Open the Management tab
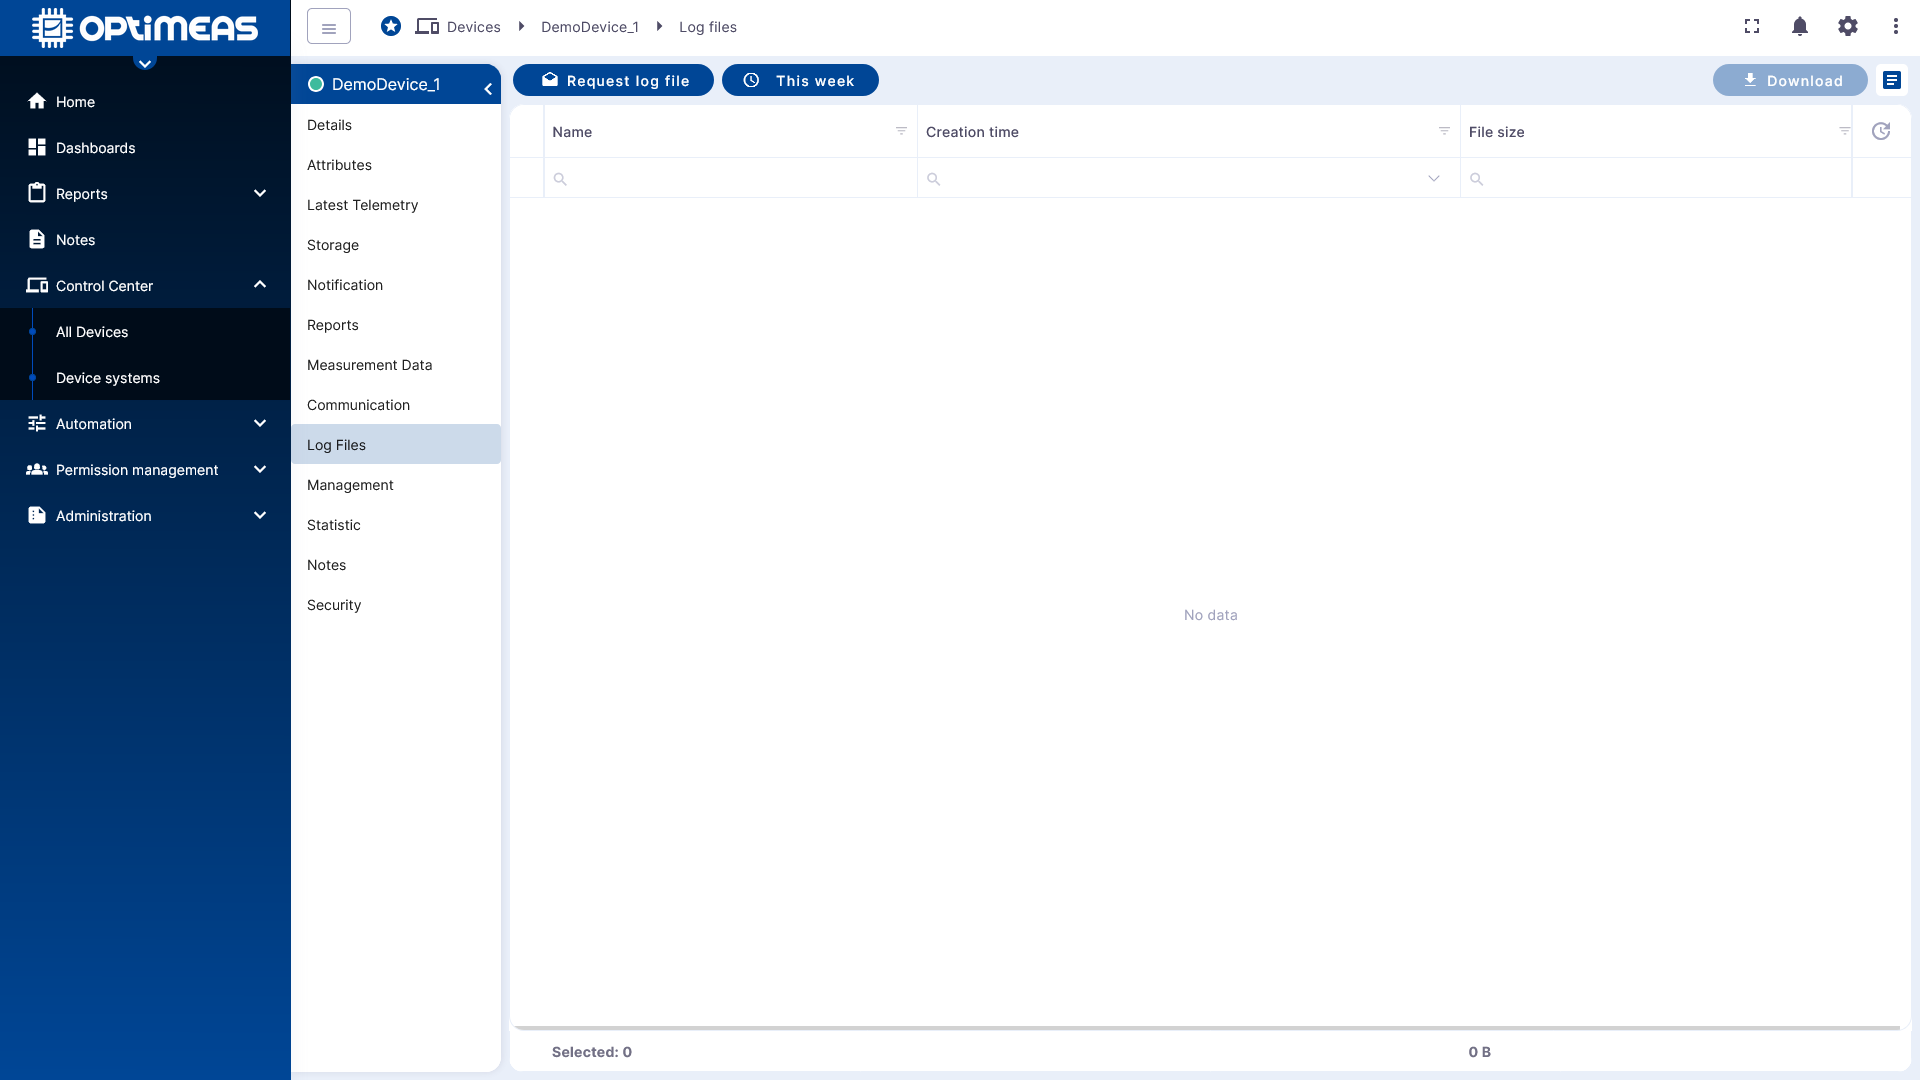This screenshot has width=1920, height=1080. click(396, 485)
